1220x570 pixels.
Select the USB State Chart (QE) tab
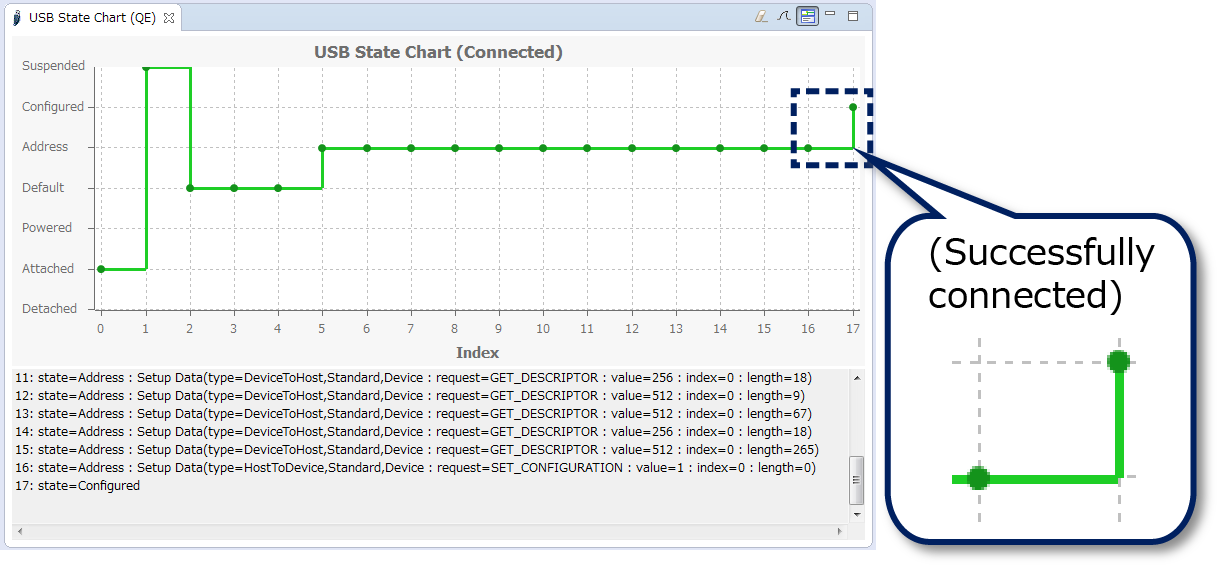[x=92, y=17]
